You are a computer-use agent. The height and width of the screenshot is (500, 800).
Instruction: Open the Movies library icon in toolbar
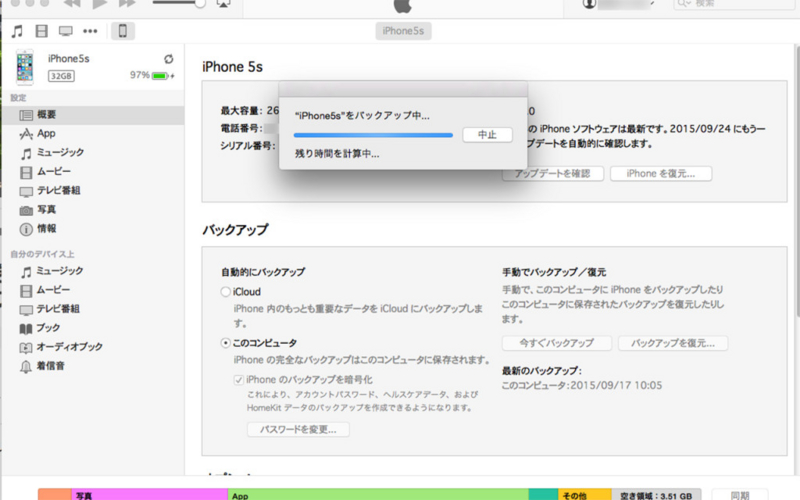pyautogui.click(x=41, y=31)
